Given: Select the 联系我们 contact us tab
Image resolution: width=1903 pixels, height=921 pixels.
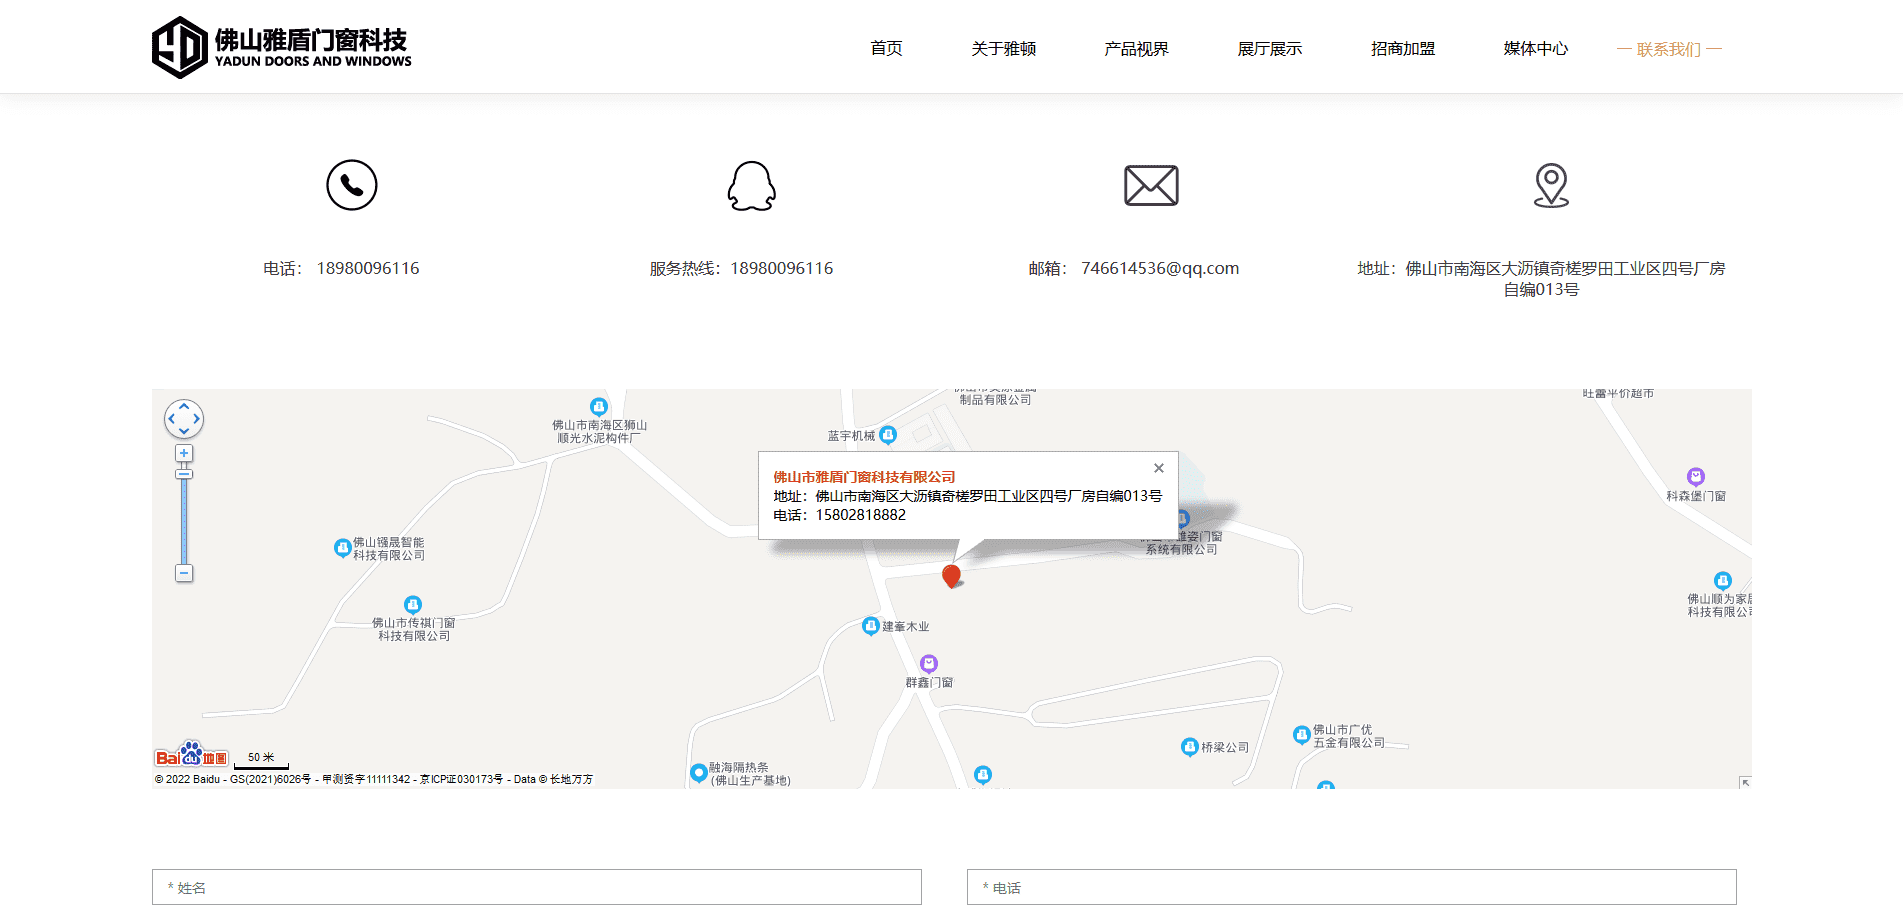Looking at the screenshot, I should coord(1668,49).
